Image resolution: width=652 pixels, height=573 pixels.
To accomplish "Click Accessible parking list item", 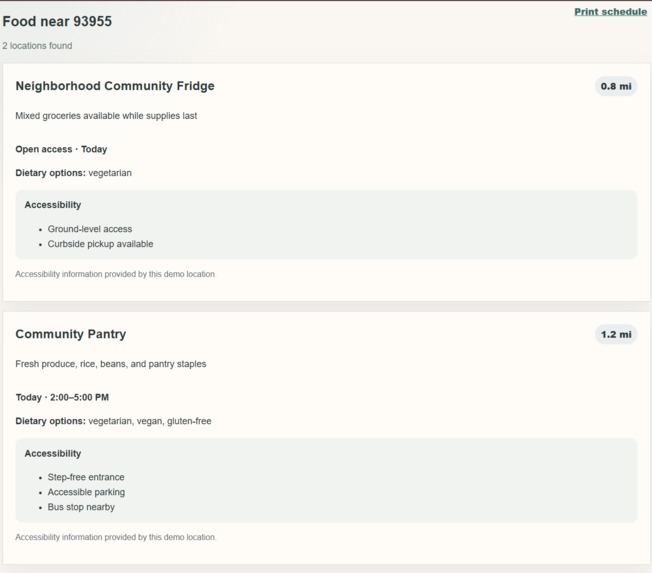I will (86, 492).
